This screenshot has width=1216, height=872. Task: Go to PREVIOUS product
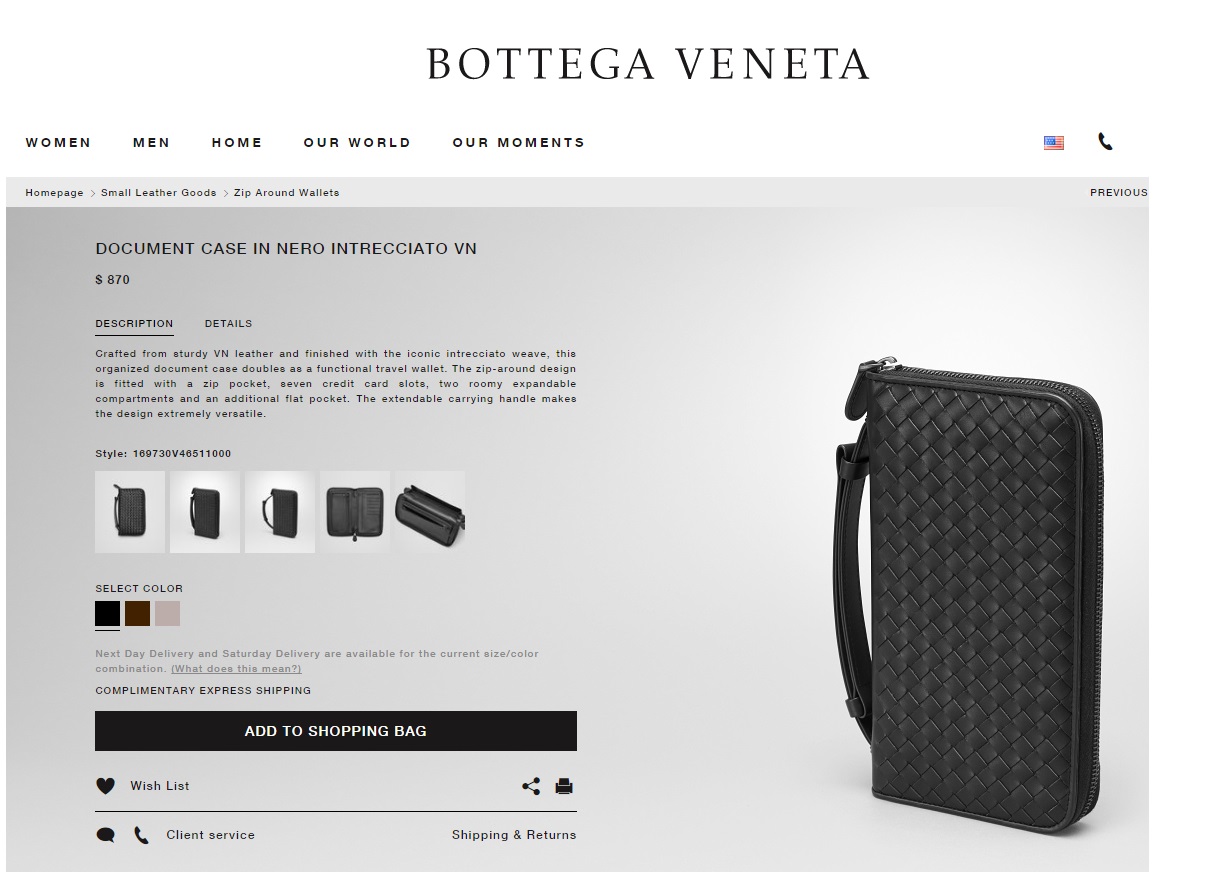1118,193
